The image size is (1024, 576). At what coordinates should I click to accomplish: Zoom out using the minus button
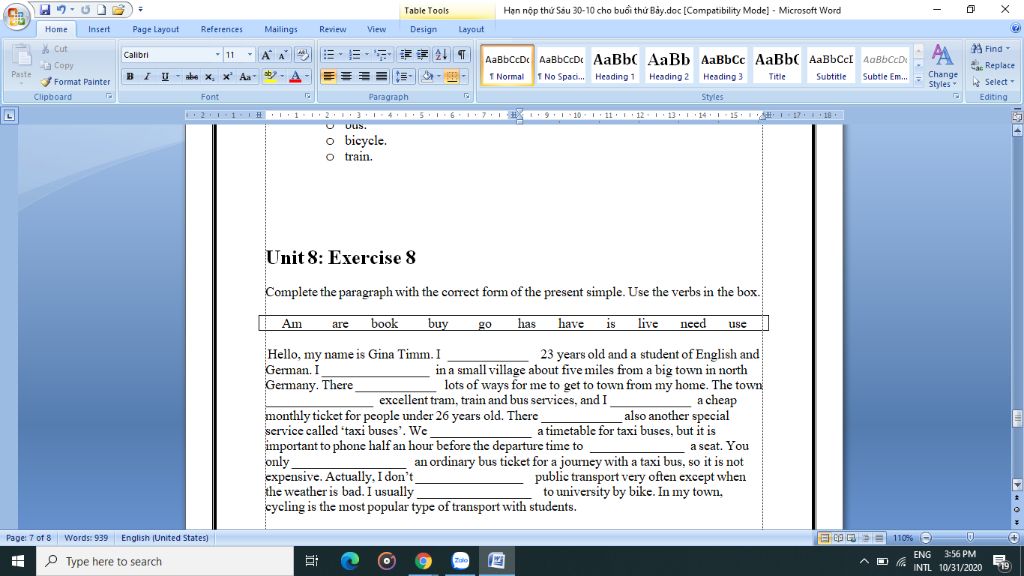926,538
